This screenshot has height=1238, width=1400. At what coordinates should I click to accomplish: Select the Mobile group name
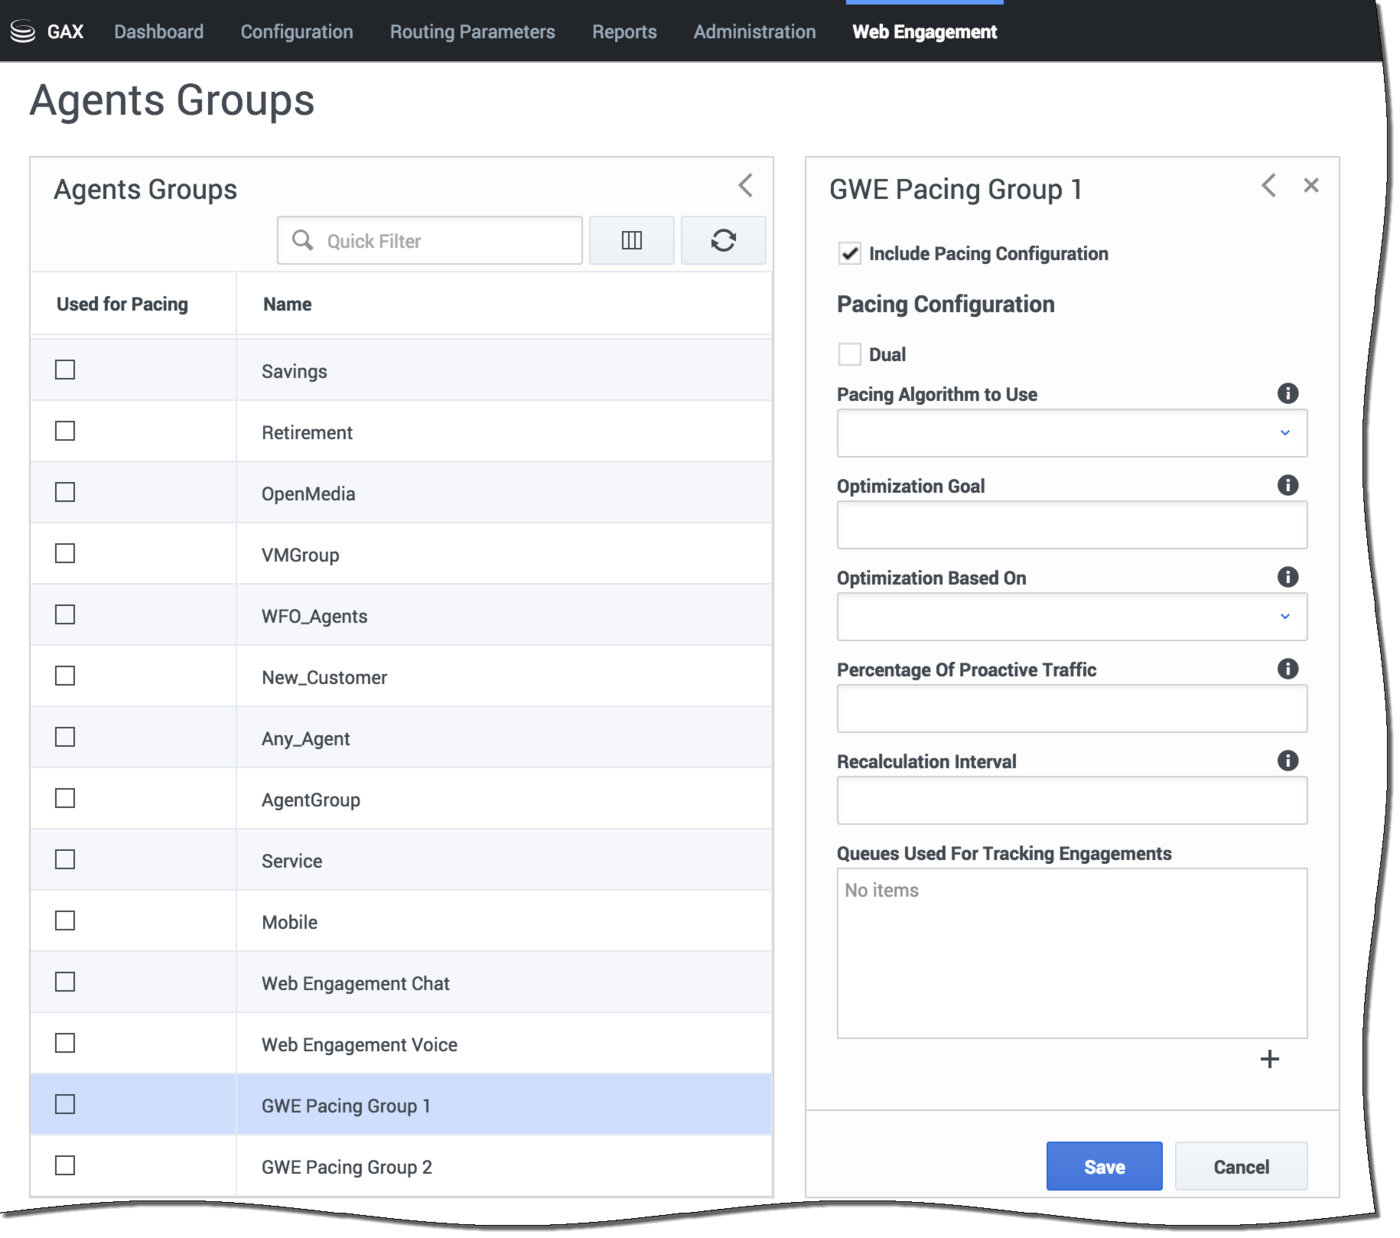289,922
